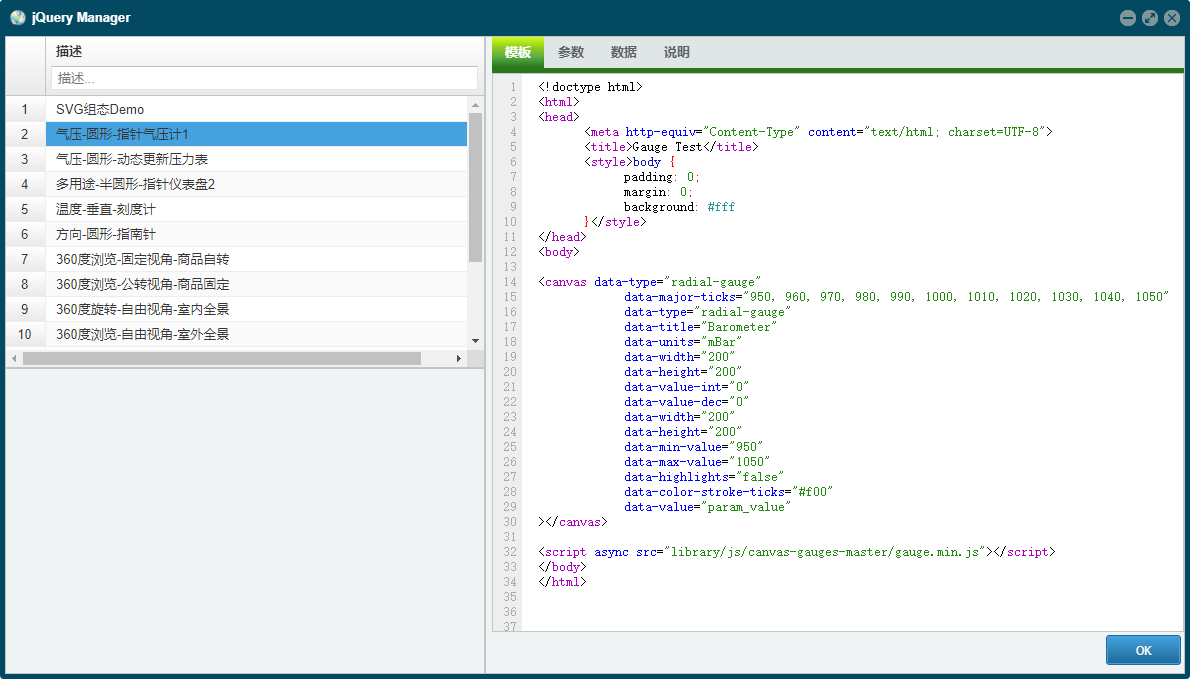
Task: Click the list's horizontal scrollbar thumb
Action: click(222, 358)
